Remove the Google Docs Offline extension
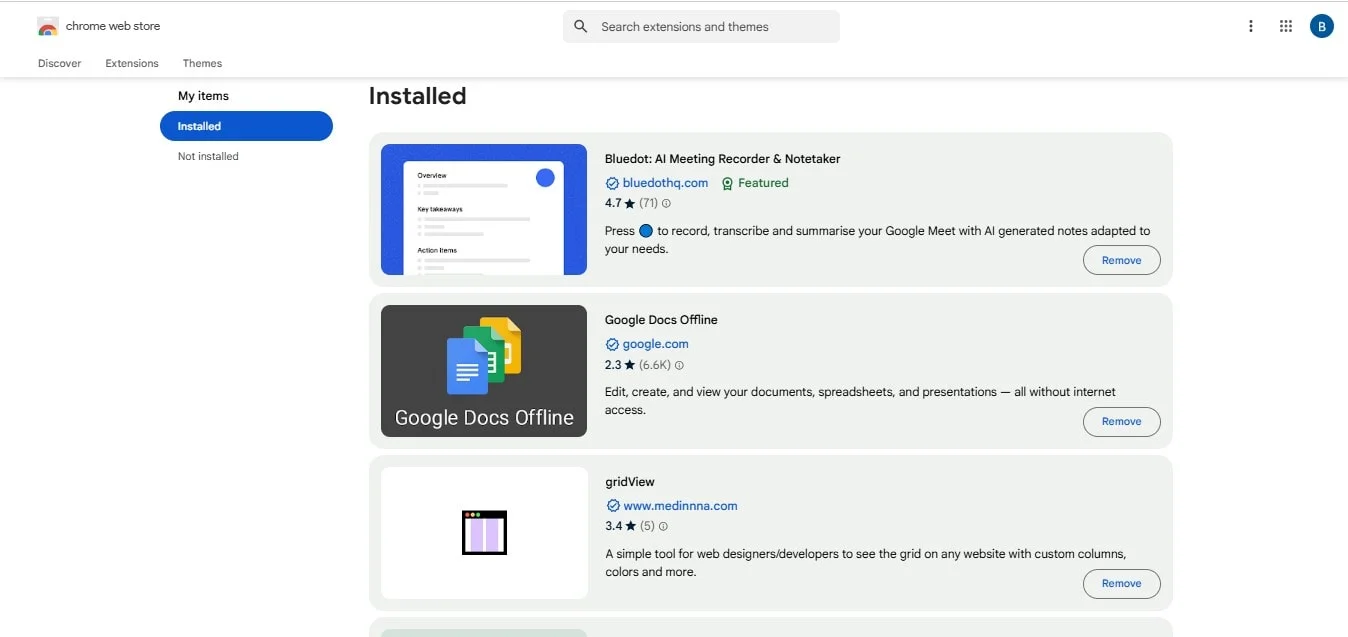Viewport: 1348px width, 637px height. [1121, 422]
